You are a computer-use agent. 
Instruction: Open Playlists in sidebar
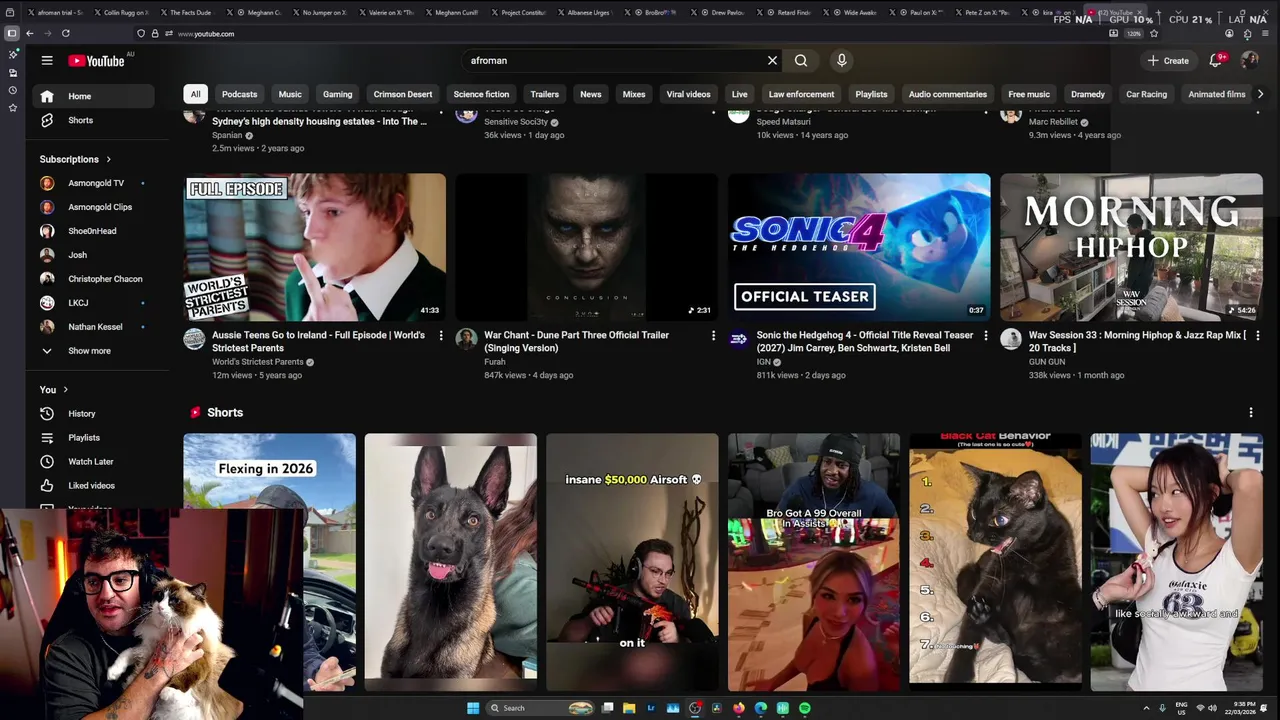click(x=92, y=438)
